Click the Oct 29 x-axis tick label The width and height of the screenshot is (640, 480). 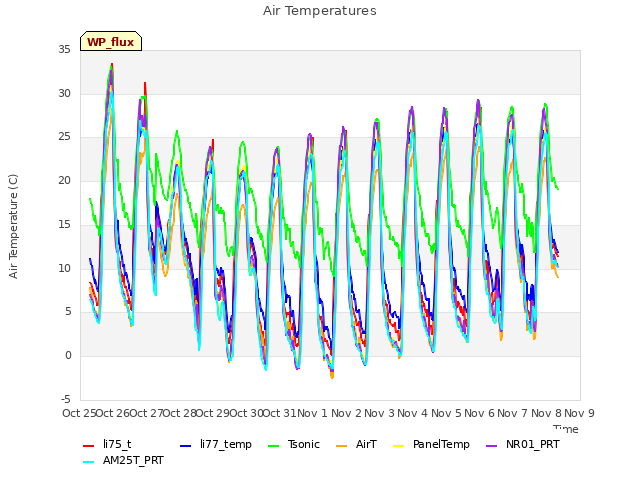point(213,413)
